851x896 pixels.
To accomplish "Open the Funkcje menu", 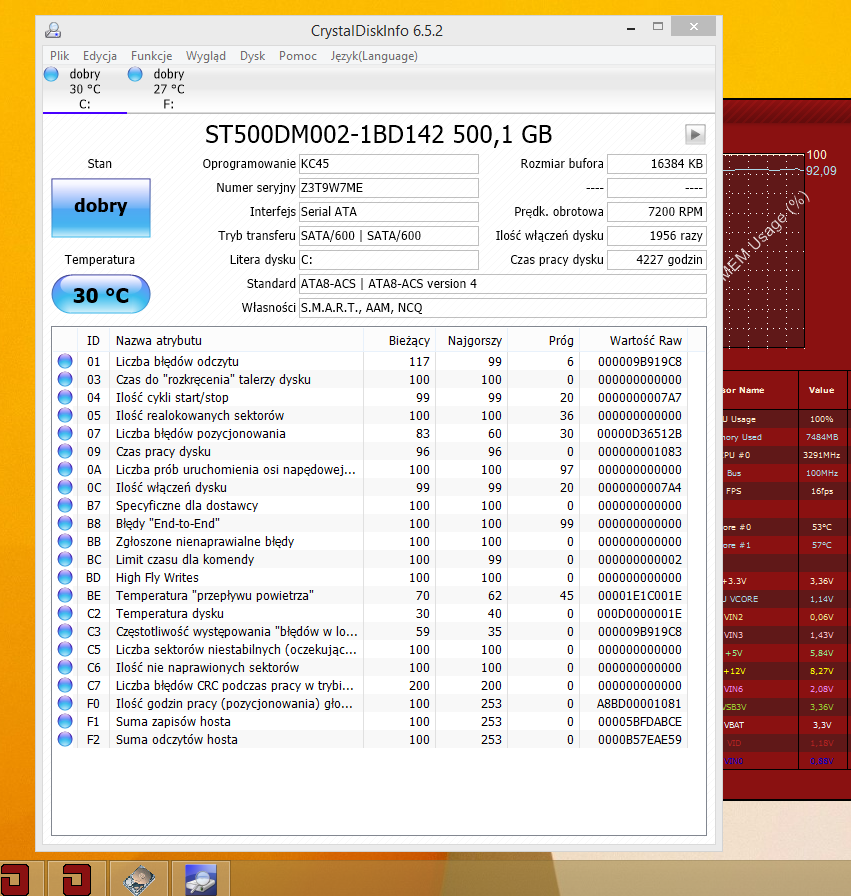I will click(x=151, y=56).
